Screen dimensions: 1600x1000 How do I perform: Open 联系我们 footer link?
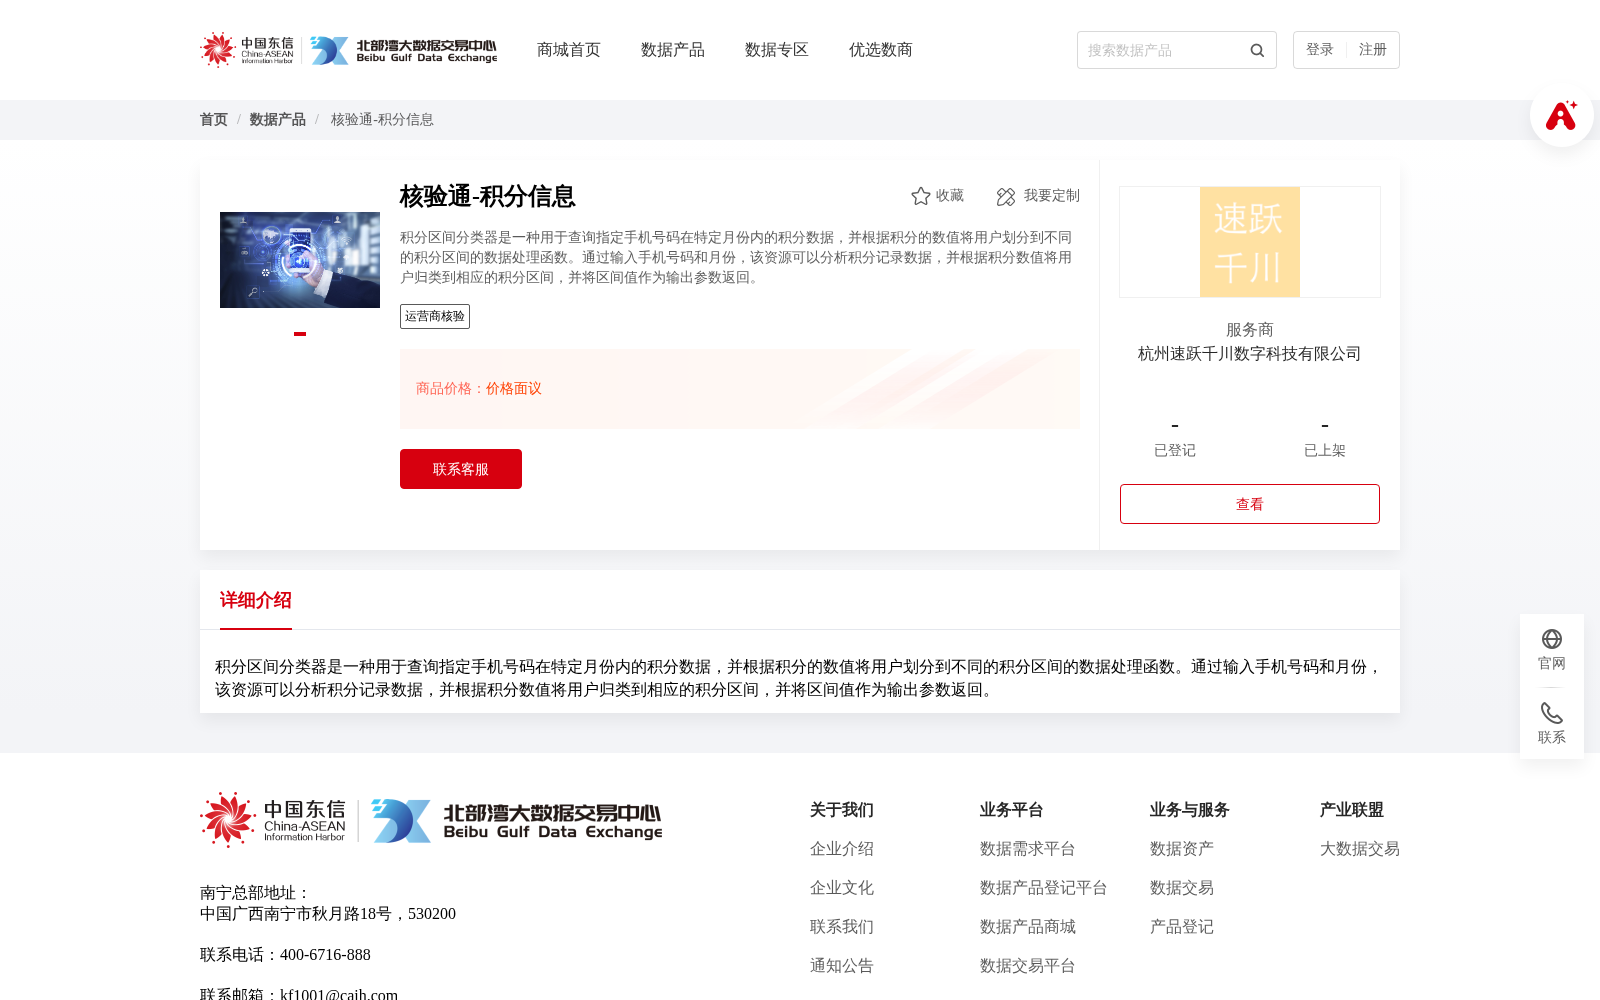tap(842, 927)
